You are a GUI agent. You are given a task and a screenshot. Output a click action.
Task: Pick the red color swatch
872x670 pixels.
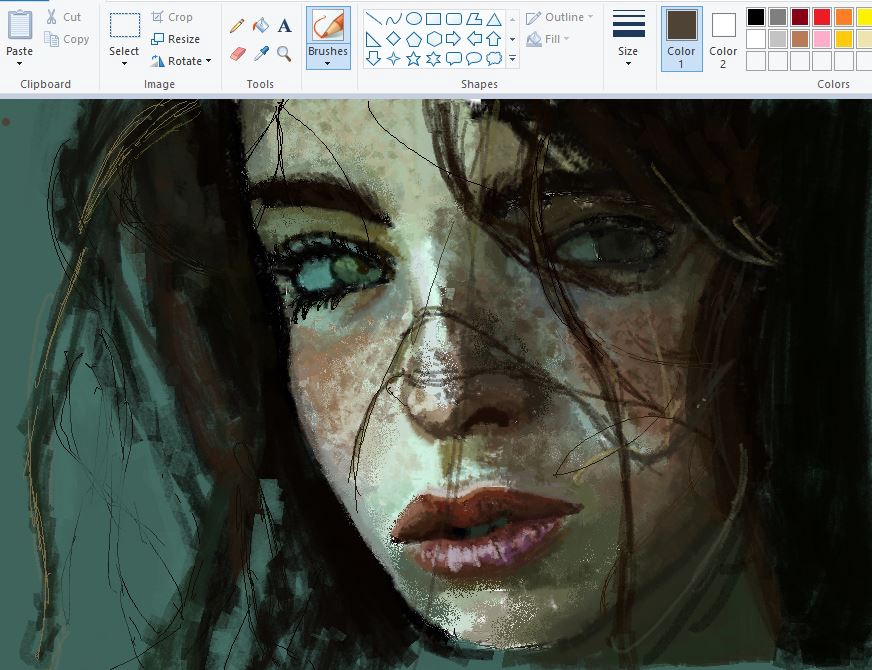pos(821,17)
